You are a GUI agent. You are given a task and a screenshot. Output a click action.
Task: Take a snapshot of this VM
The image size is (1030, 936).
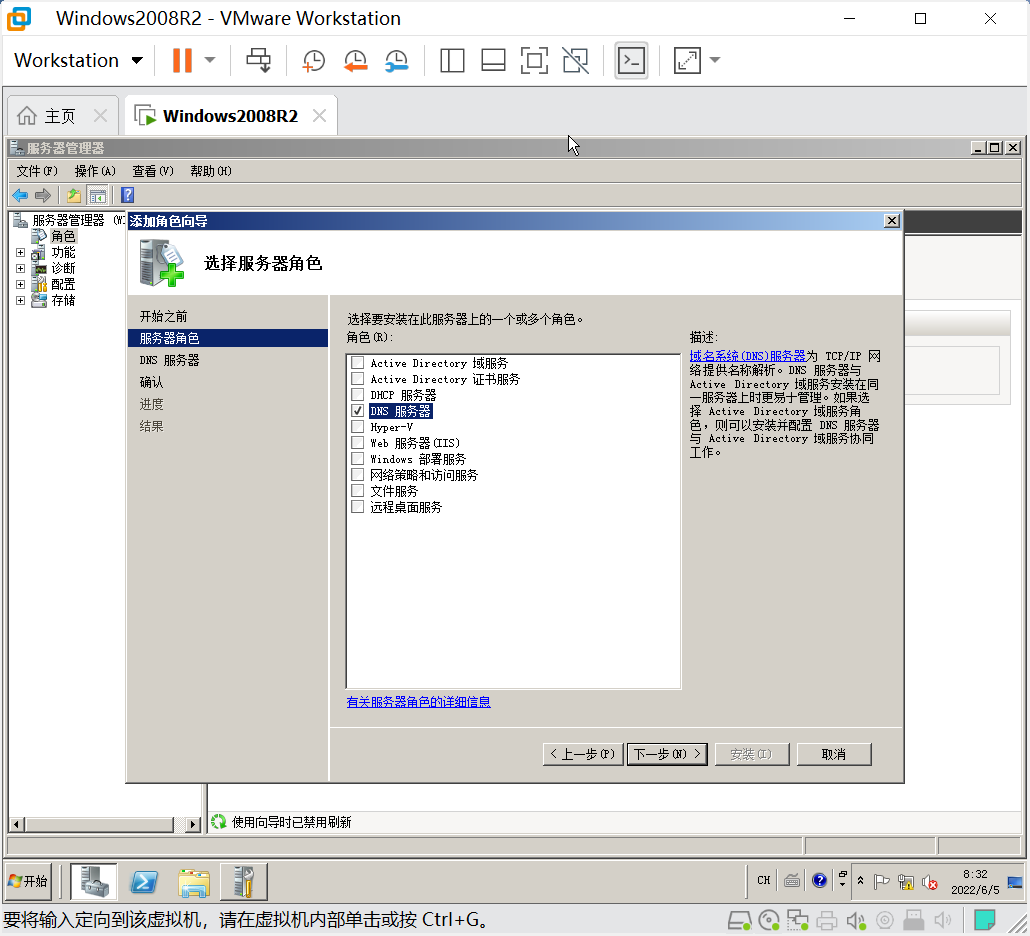click(x=313, y=60)
